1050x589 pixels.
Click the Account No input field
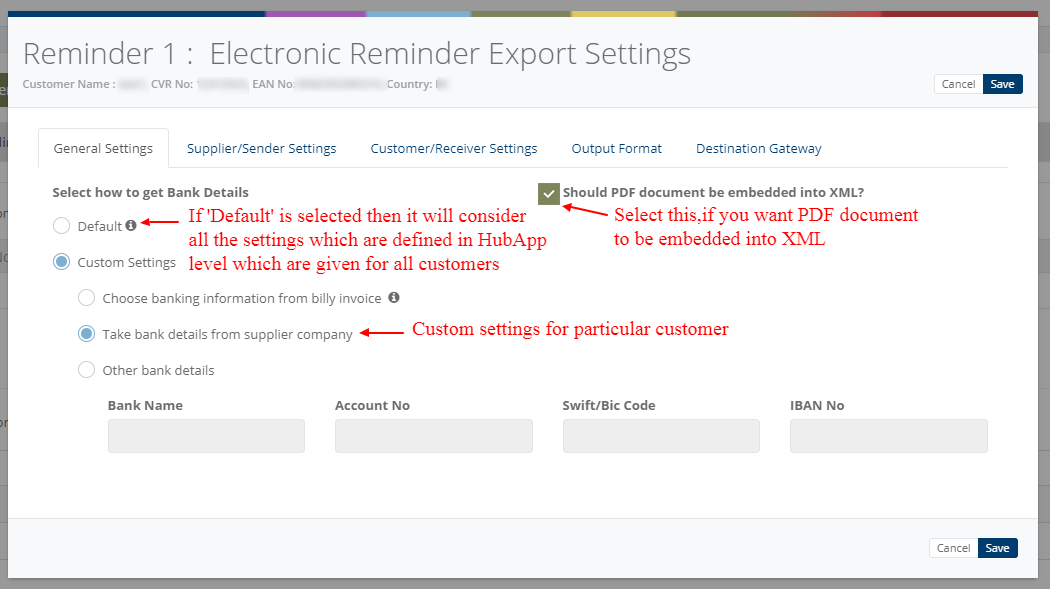pyautogui.click(x=433, y=436)
